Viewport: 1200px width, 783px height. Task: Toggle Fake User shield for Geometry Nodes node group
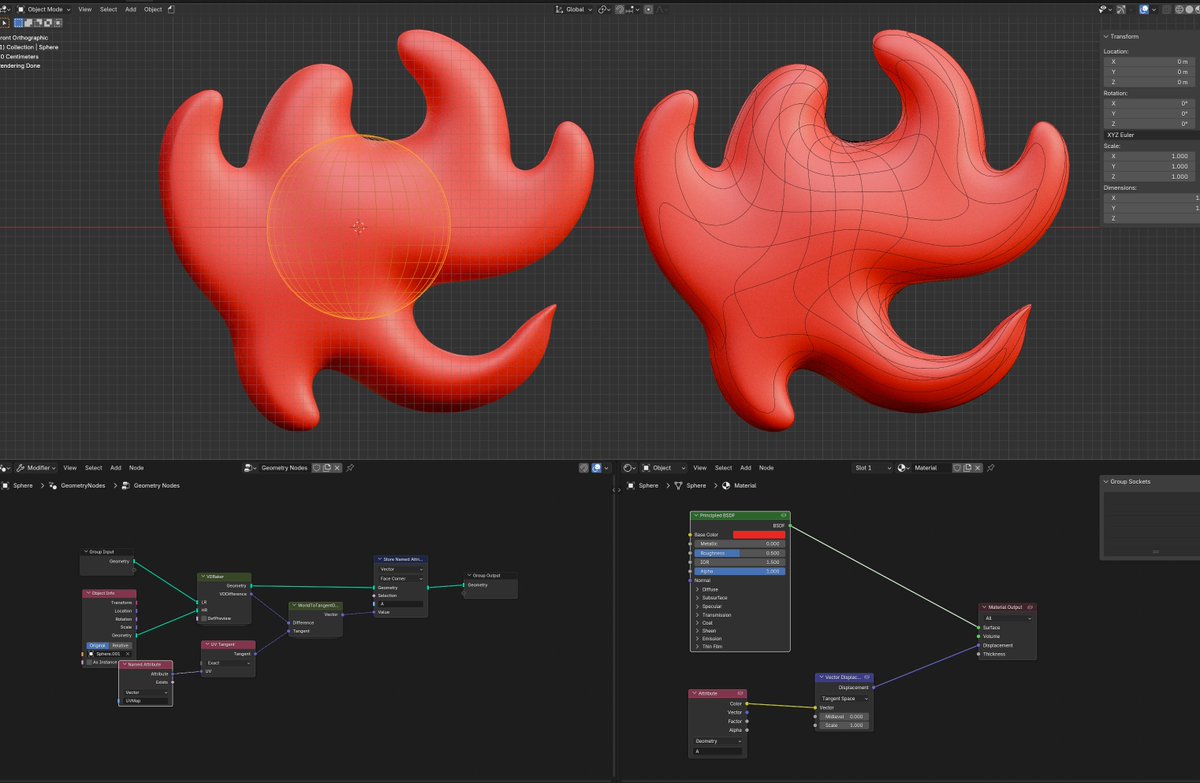(317, 468)
